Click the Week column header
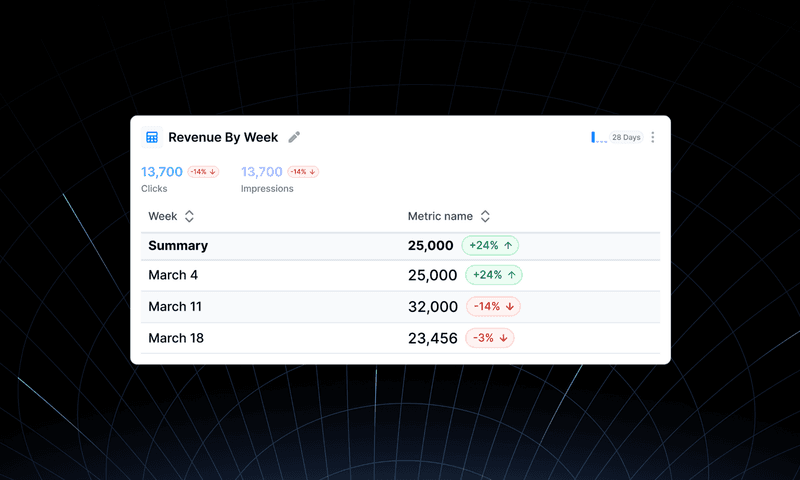 [163, 216]
